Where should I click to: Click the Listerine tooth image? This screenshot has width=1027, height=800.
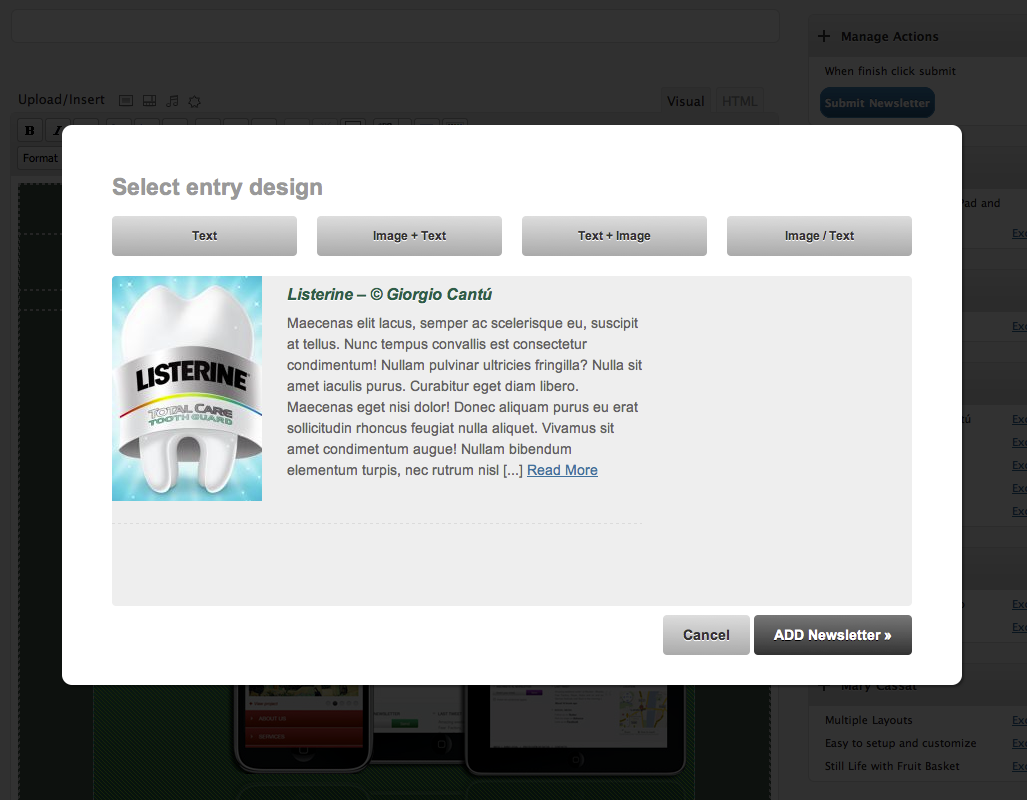tap(187, 389)
